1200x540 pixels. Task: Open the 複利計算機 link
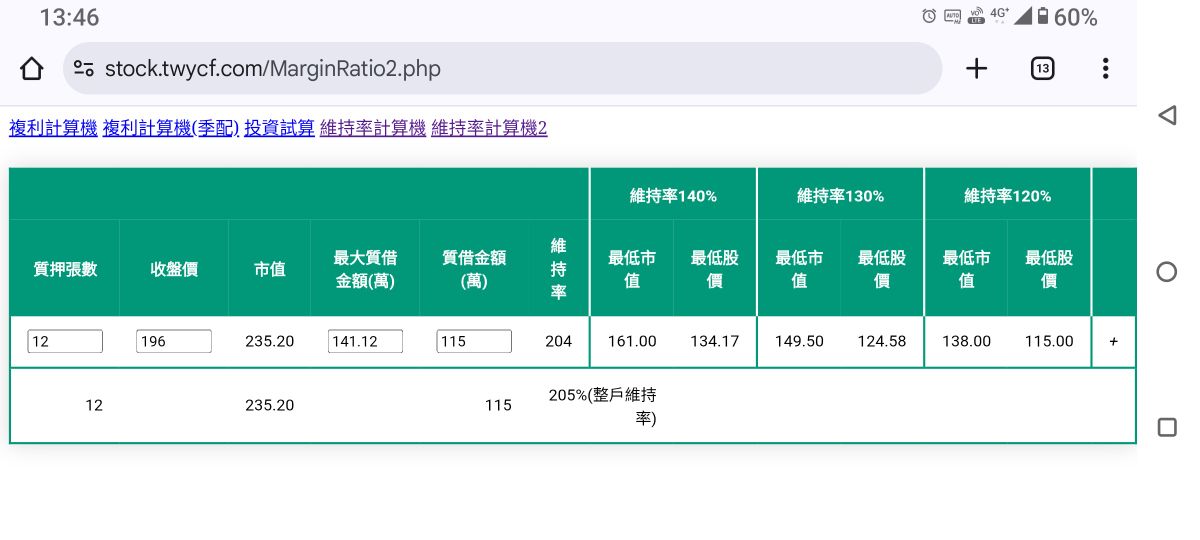(x=53, y=128)
